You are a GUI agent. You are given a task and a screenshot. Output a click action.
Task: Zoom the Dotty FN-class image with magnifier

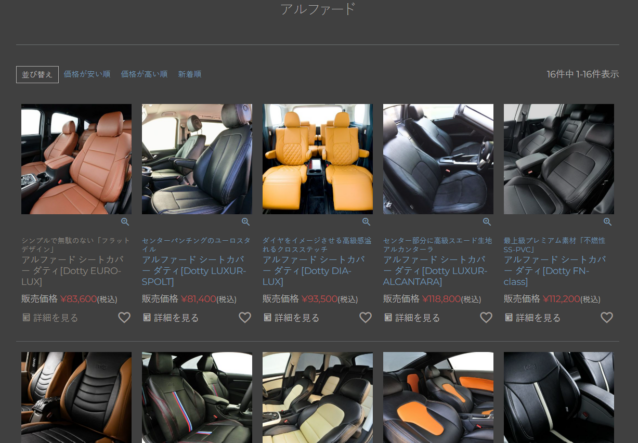coord(608,222)
